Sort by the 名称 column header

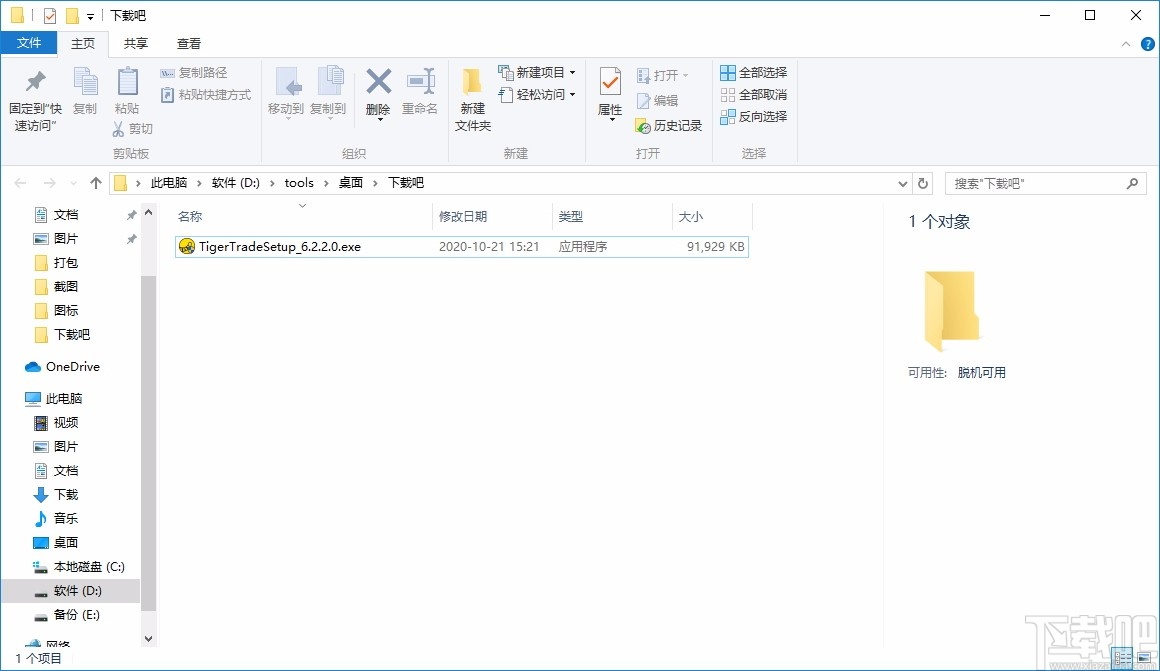pos(190,216)
